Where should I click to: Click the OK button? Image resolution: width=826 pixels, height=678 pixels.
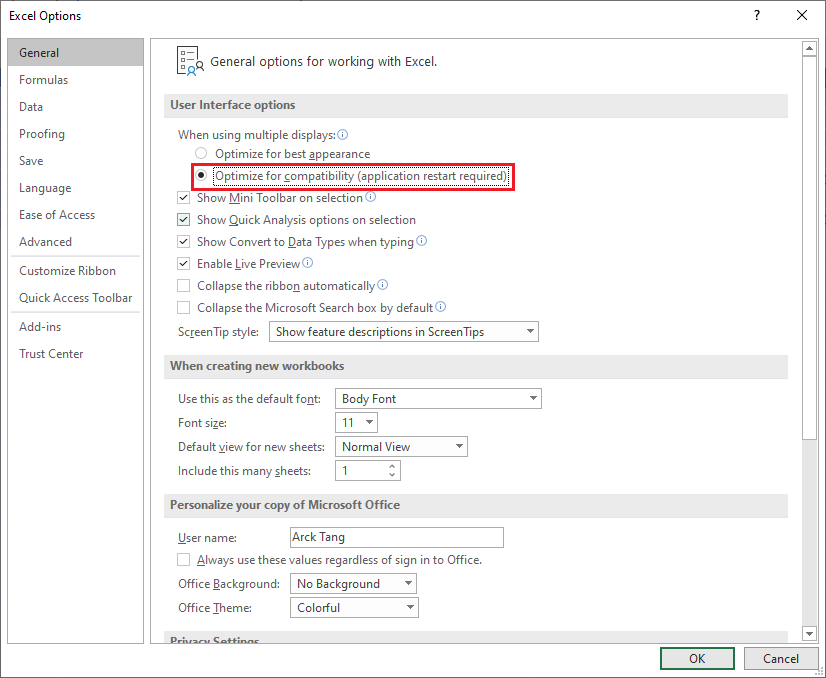(x=697, y=659)
